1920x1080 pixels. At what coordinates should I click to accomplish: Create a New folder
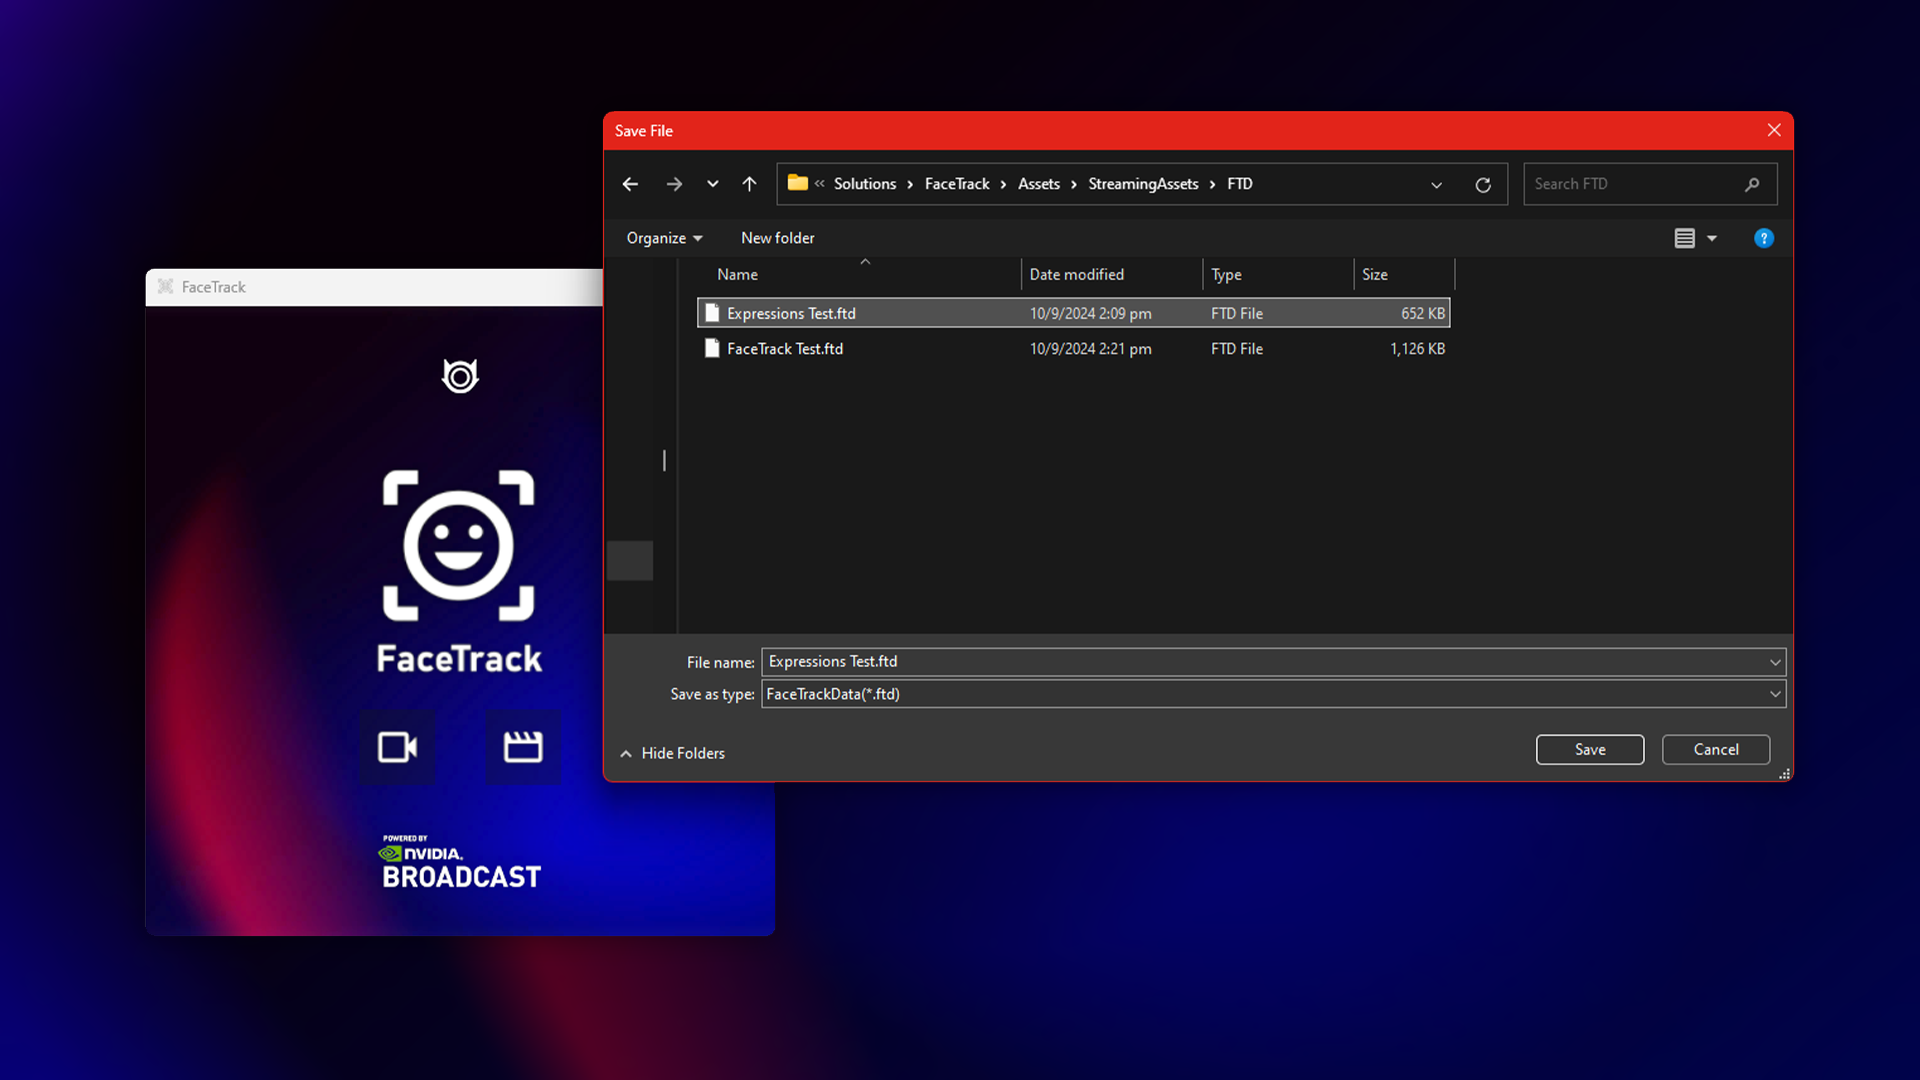click(777, 238)
